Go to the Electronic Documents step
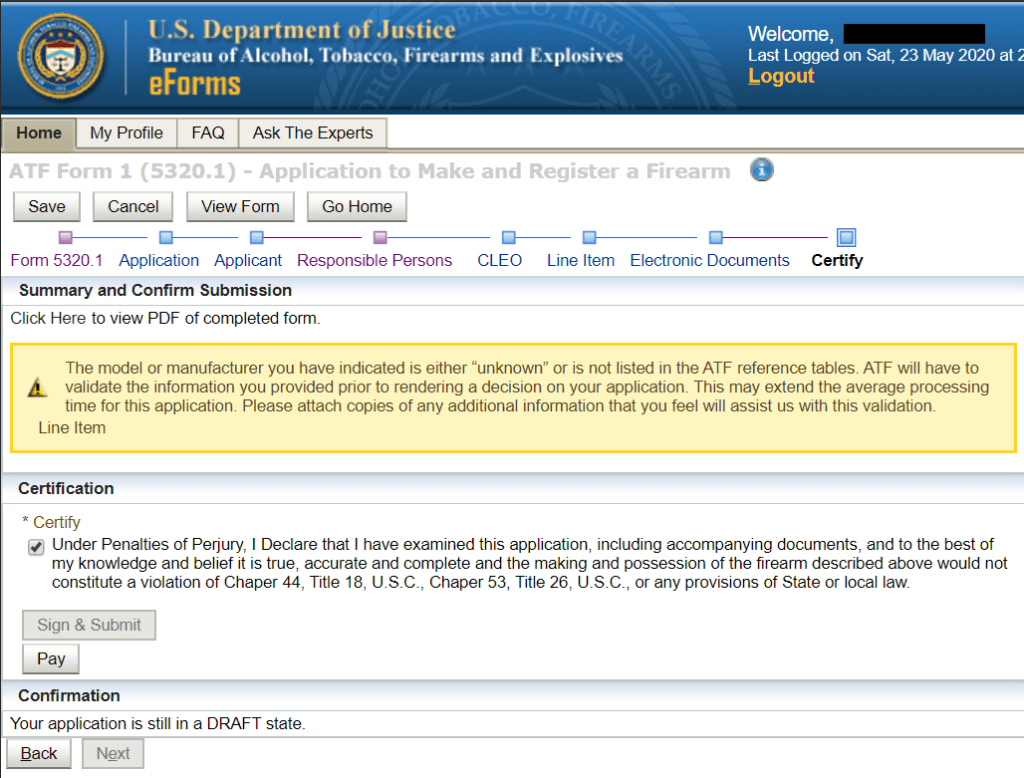This screenshot has width=1024, height=778. (x=710, y=261)
